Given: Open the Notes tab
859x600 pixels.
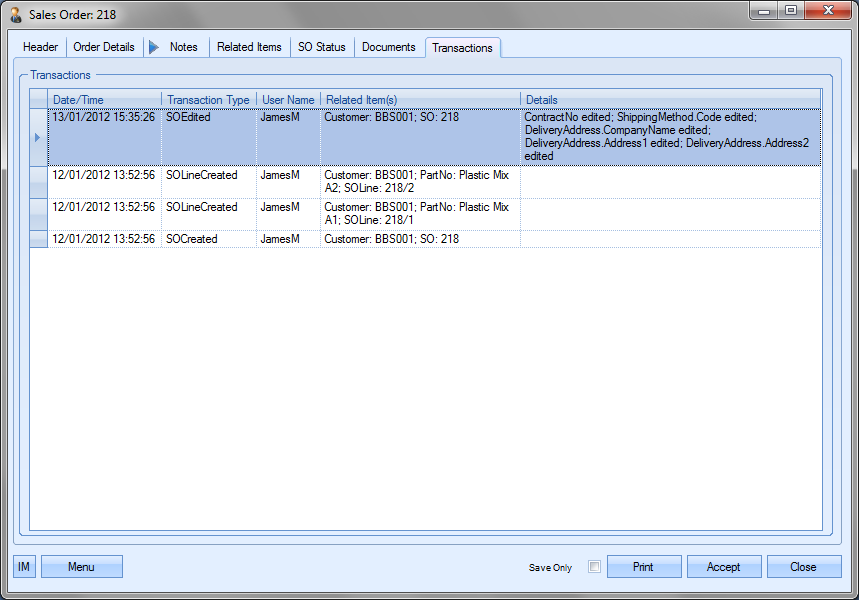Looking at the screenshot, I should 184,47.
